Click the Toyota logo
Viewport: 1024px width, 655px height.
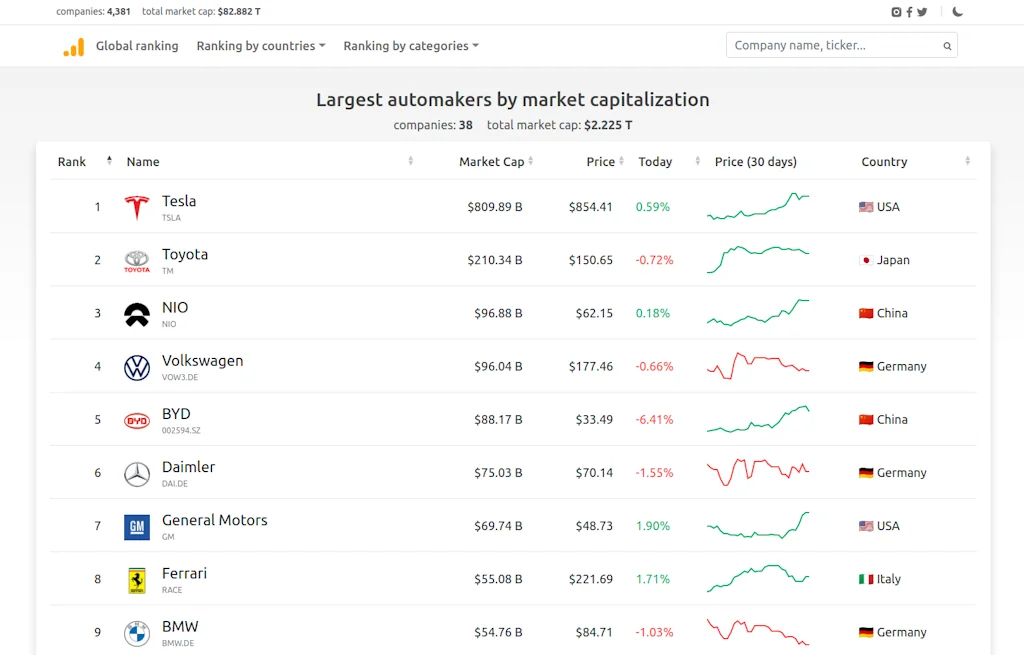coord(137,260)
